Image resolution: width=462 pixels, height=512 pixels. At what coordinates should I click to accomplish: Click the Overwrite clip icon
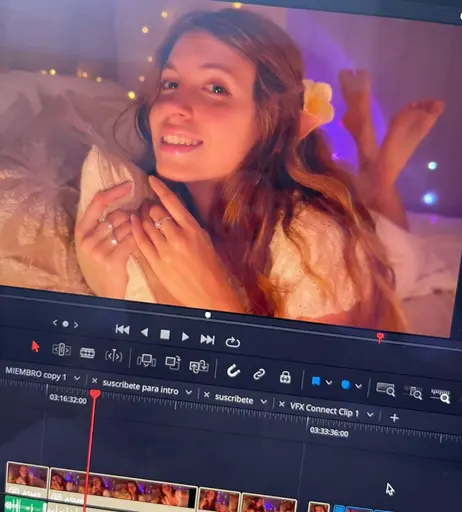point(173,363)
